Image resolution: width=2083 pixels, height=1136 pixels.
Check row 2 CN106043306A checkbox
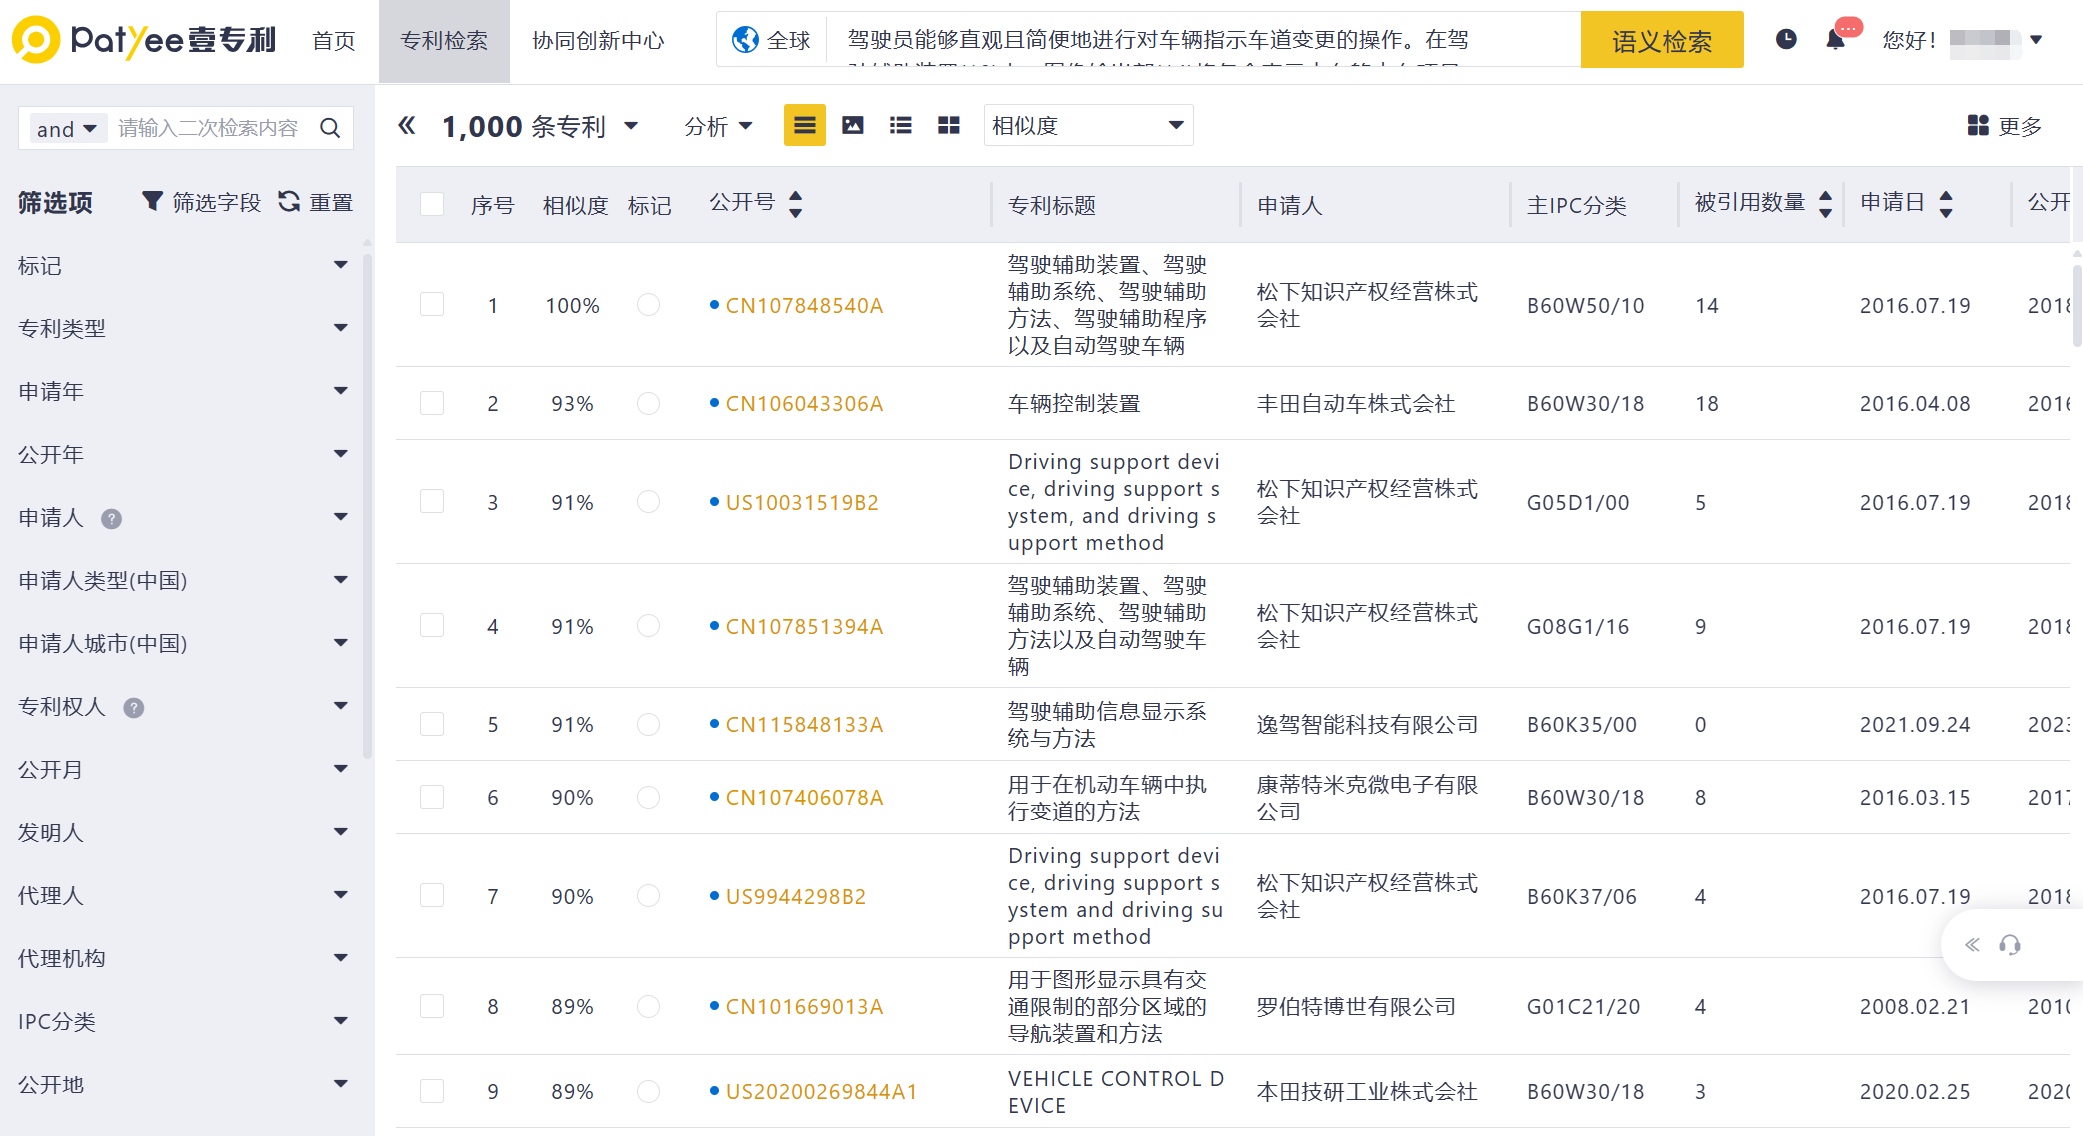click(432, 403)
